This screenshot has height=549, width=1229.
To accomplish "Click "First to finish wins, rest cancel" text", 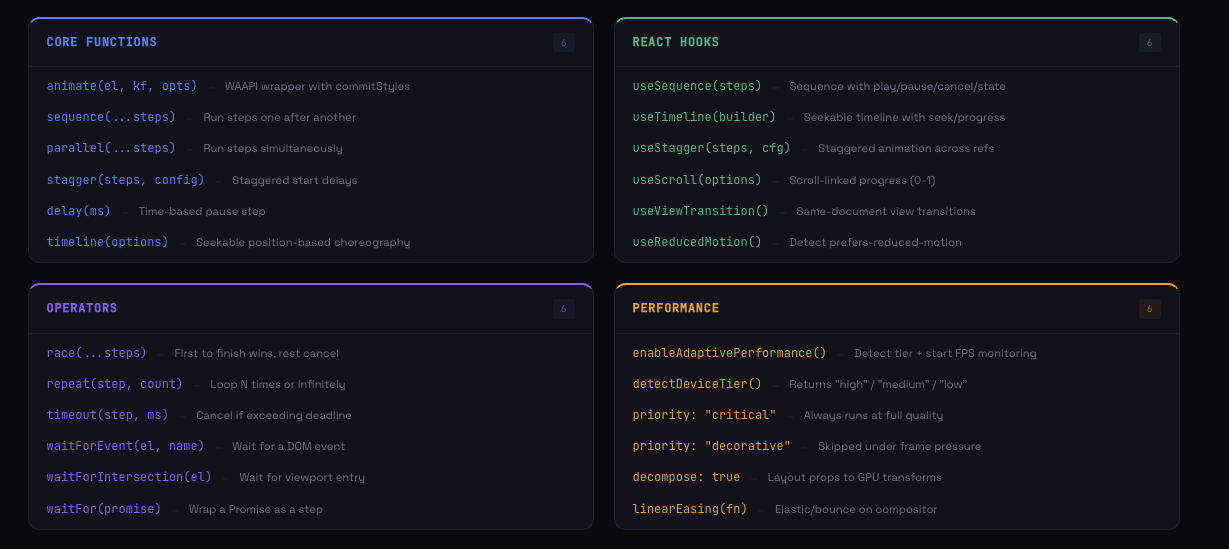I will tap(256, 353).
